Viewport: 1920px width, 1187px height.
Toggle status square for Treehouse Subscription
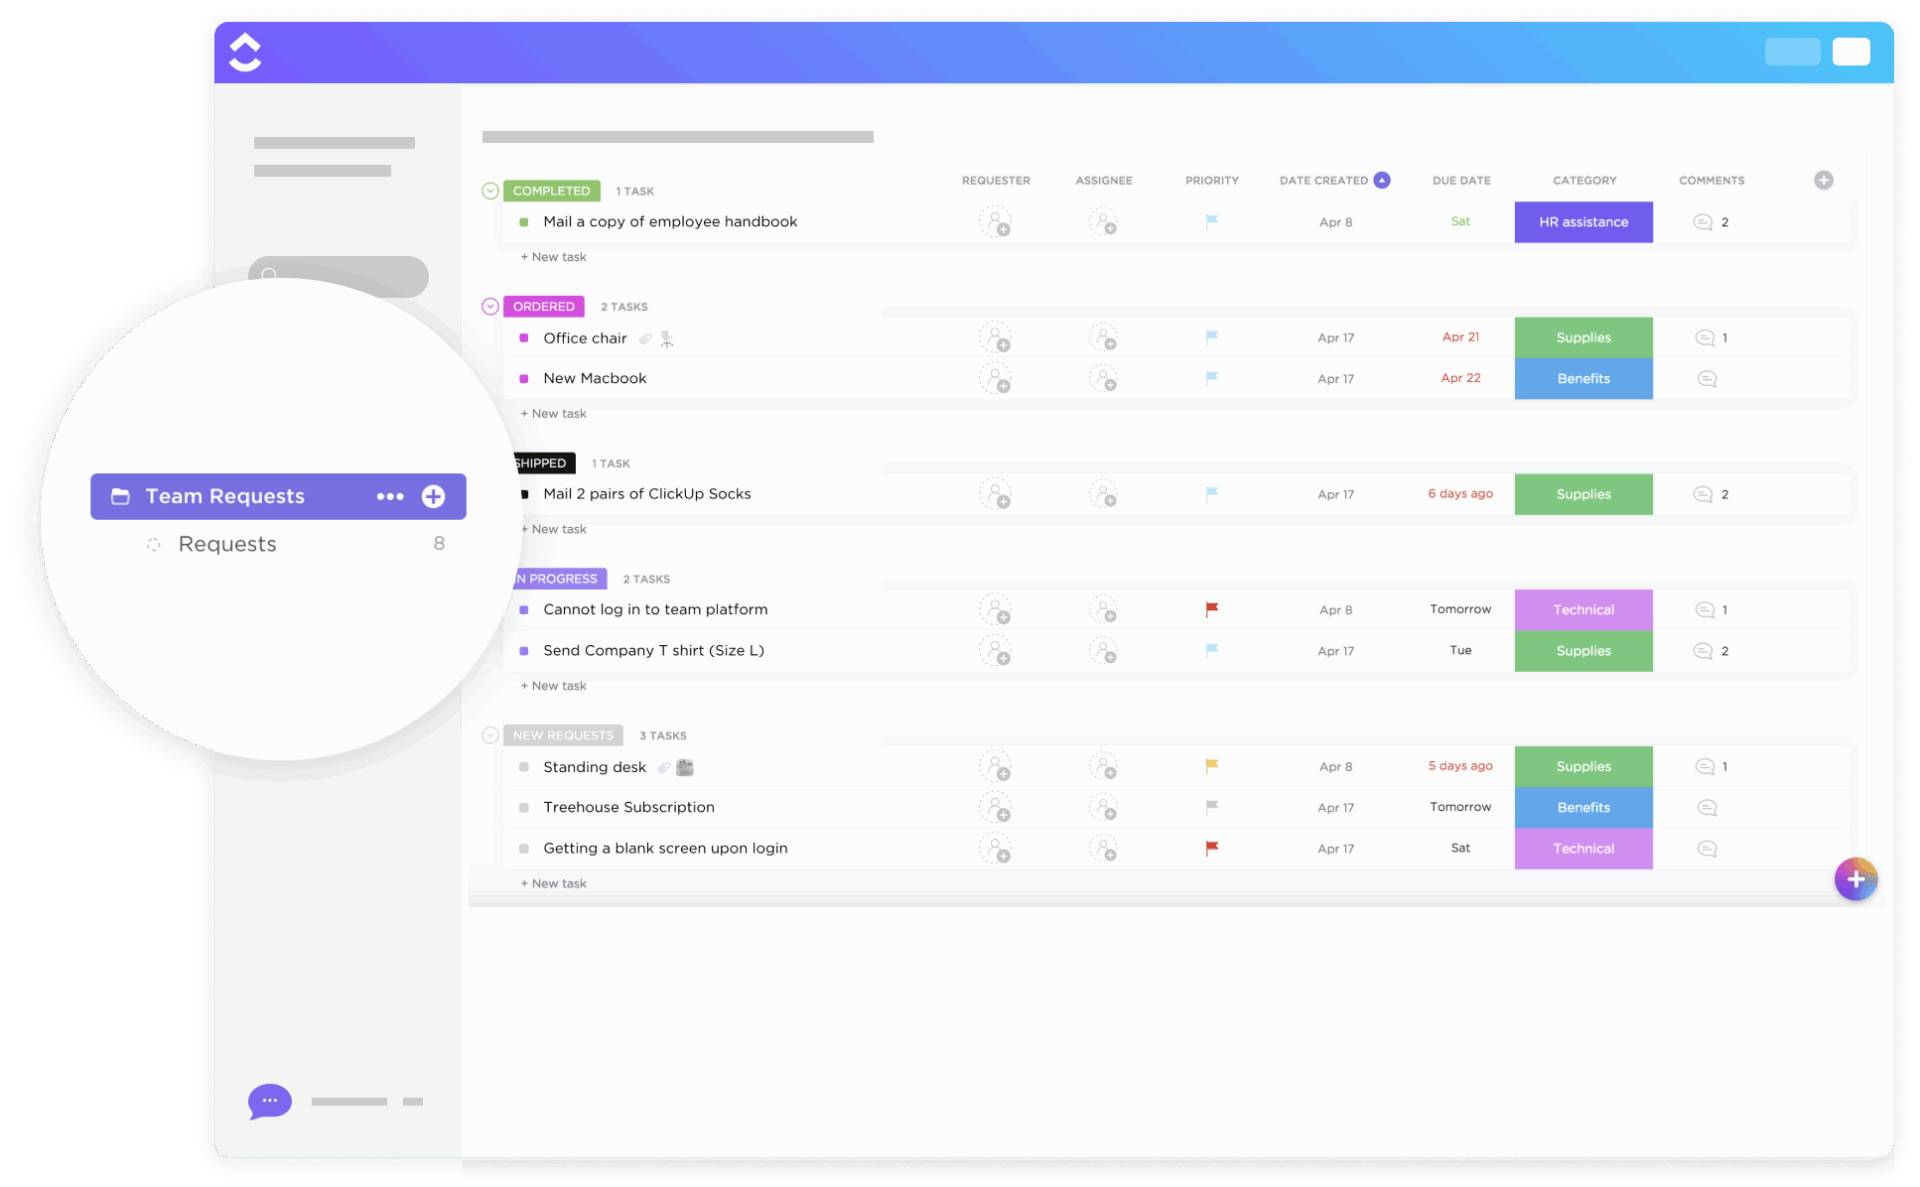[524, 807]
